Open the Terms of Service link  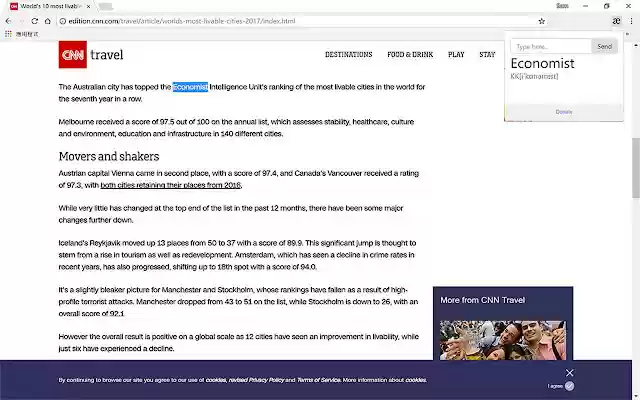pyautogui.click(x=318, y=380)
